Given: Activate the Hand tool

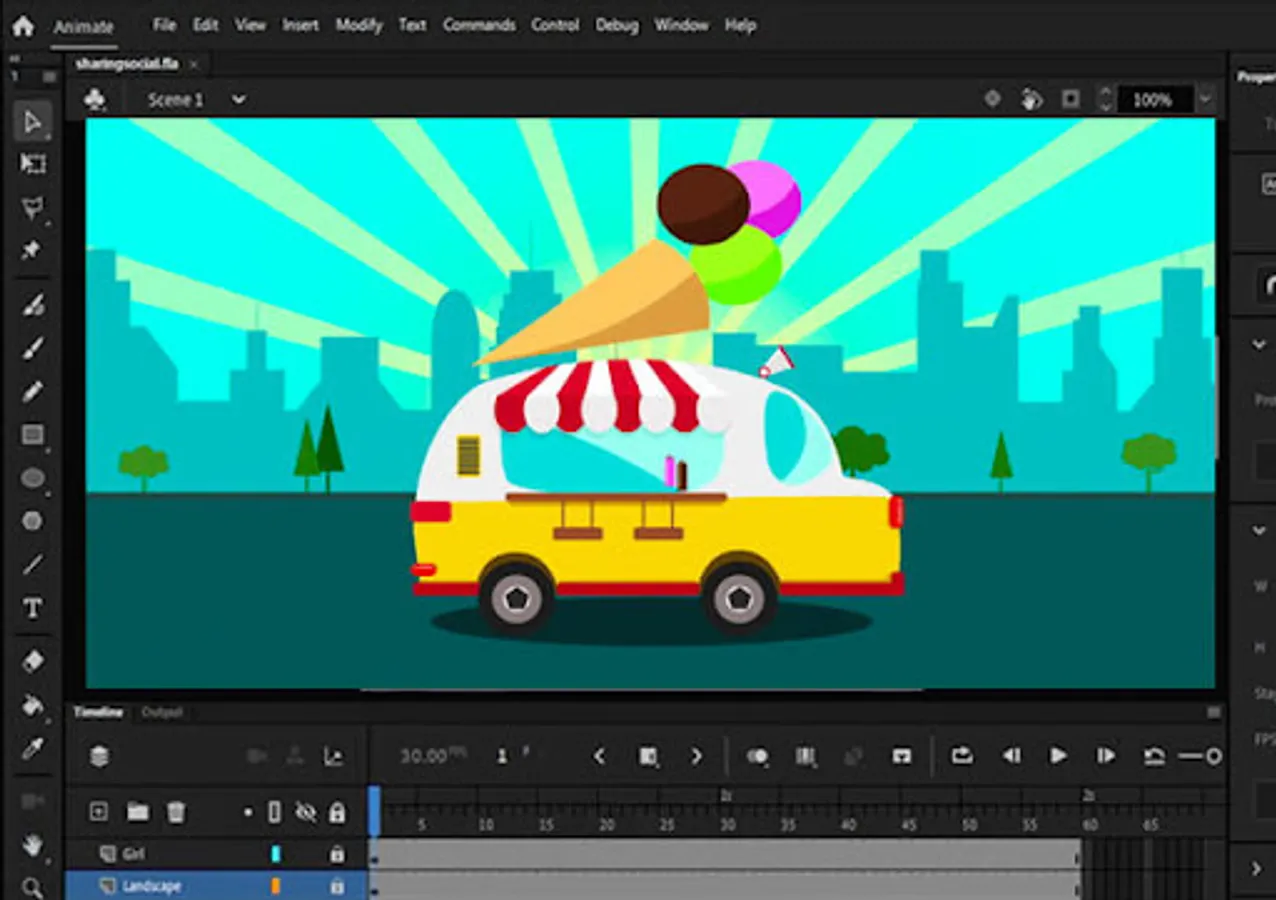Looking at the screenshot, I should pos(33,845).
